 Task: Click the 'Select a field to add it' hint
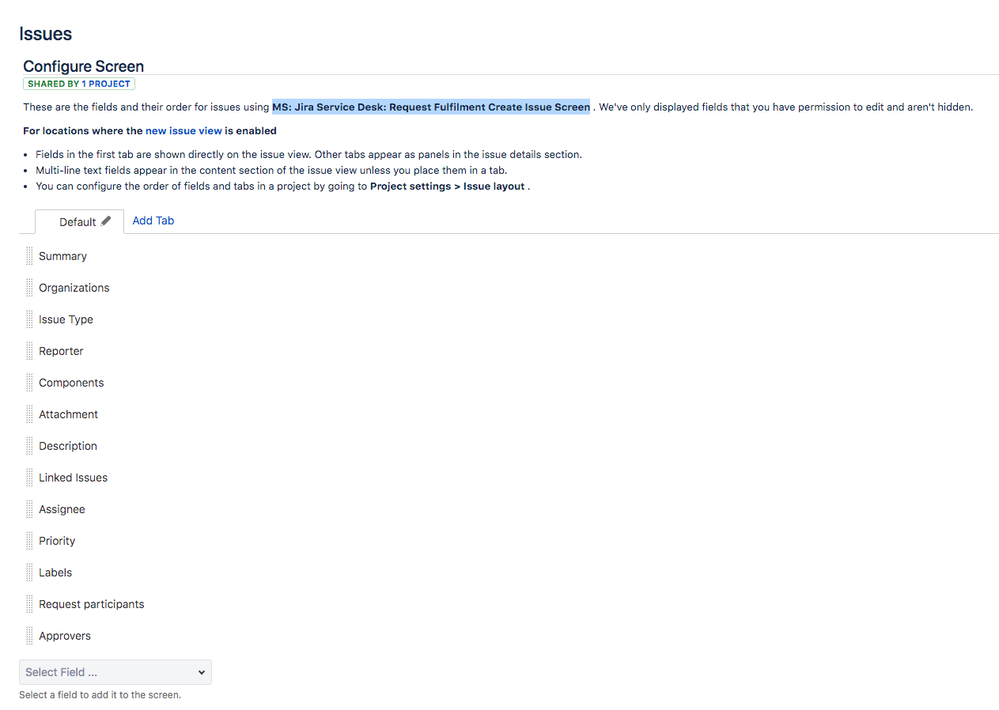coord(100,695)
